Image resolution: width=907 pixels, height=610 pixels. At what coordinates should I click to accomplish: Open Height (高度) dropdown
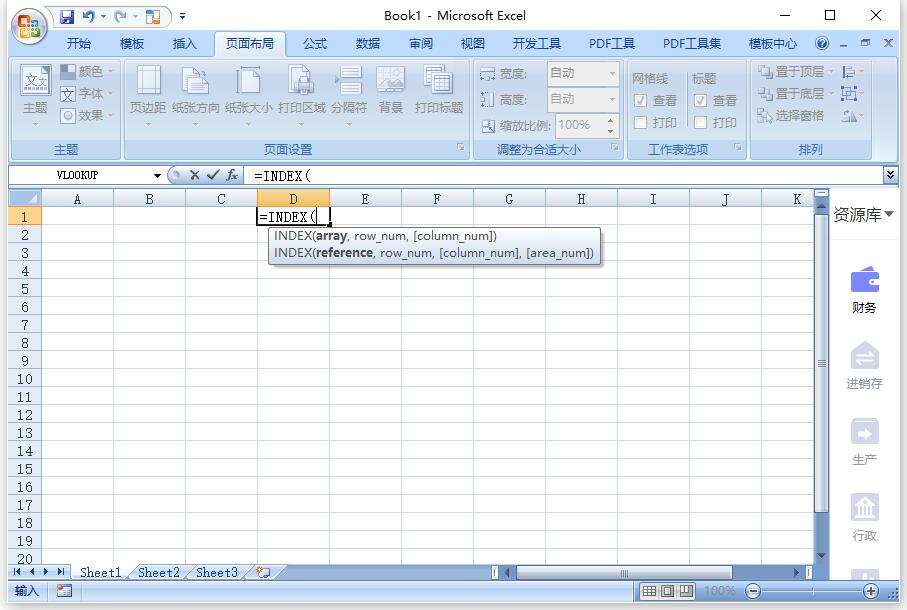tap(612, 99)
